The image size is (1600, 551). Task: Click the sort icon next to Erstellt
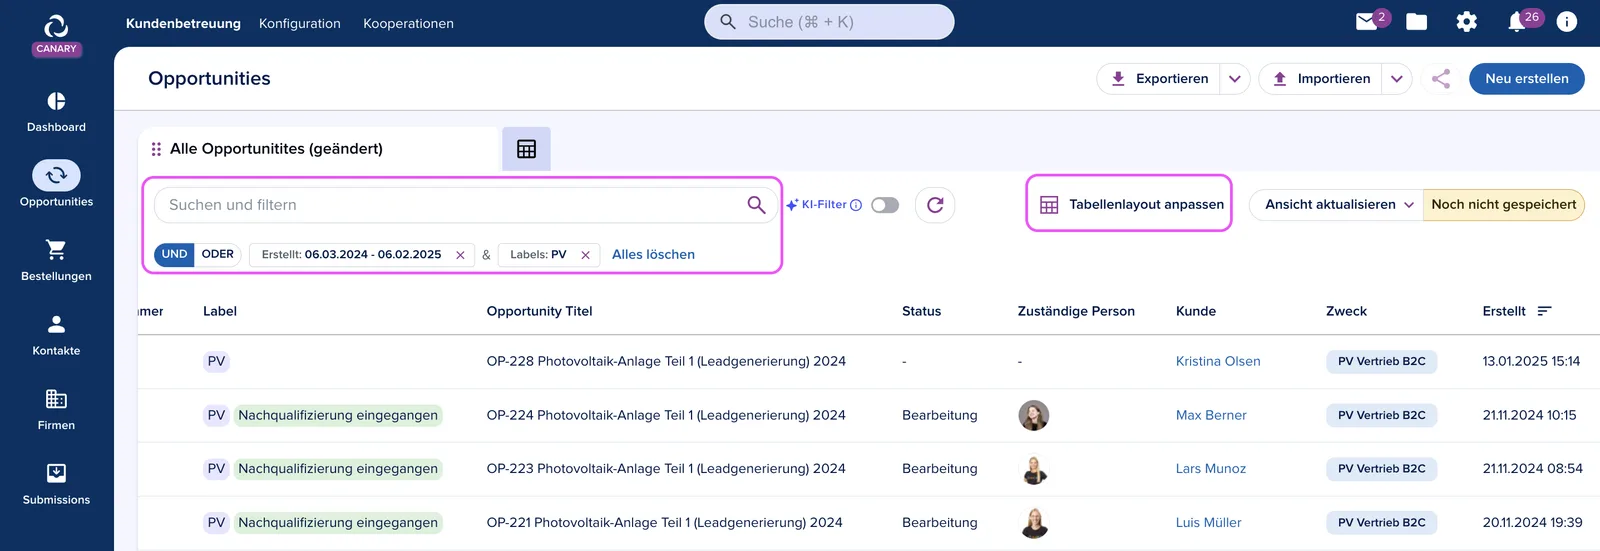(1544, 311)
